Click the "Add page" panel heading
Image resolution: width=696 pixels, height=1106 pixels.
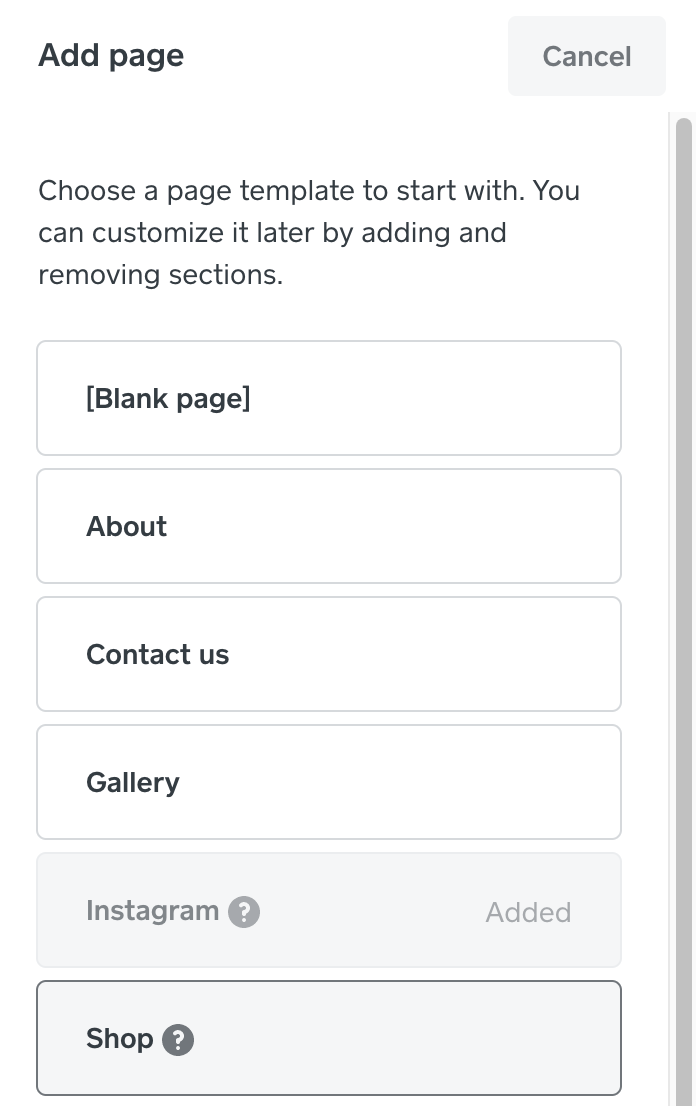point(111,55)
